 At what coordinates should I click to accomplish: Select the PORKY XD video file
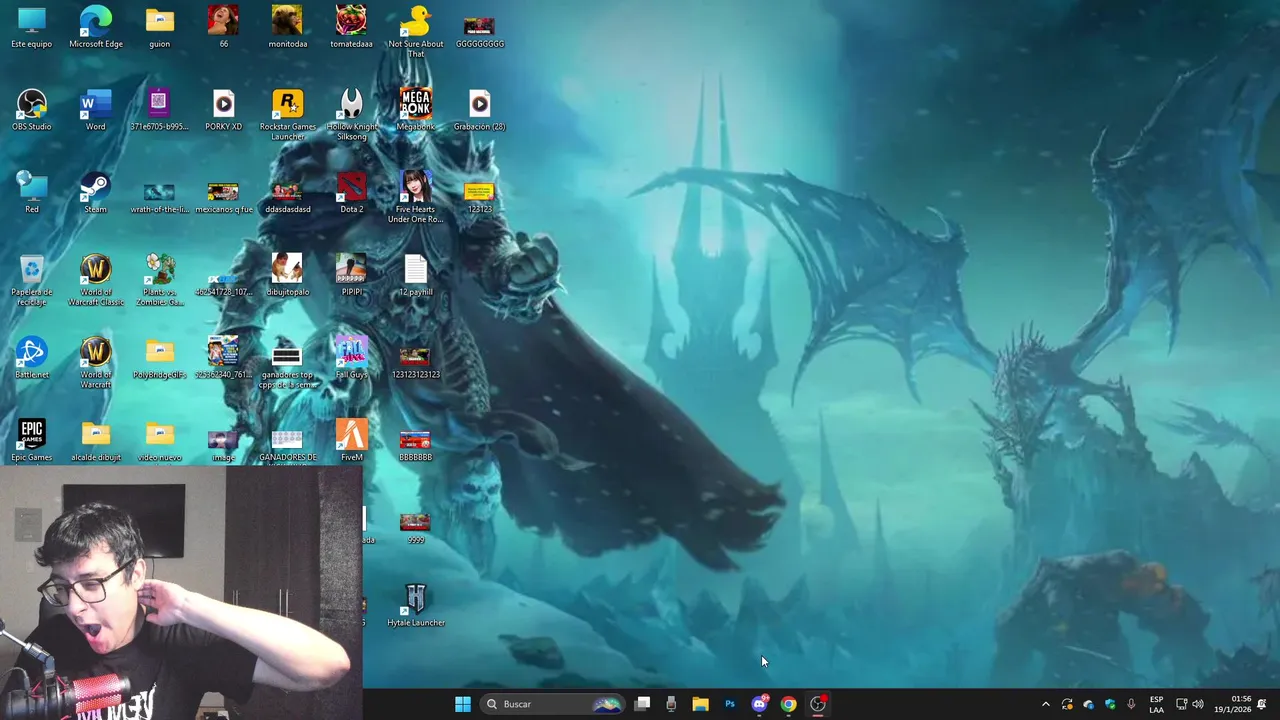click(x=223, y=110)
